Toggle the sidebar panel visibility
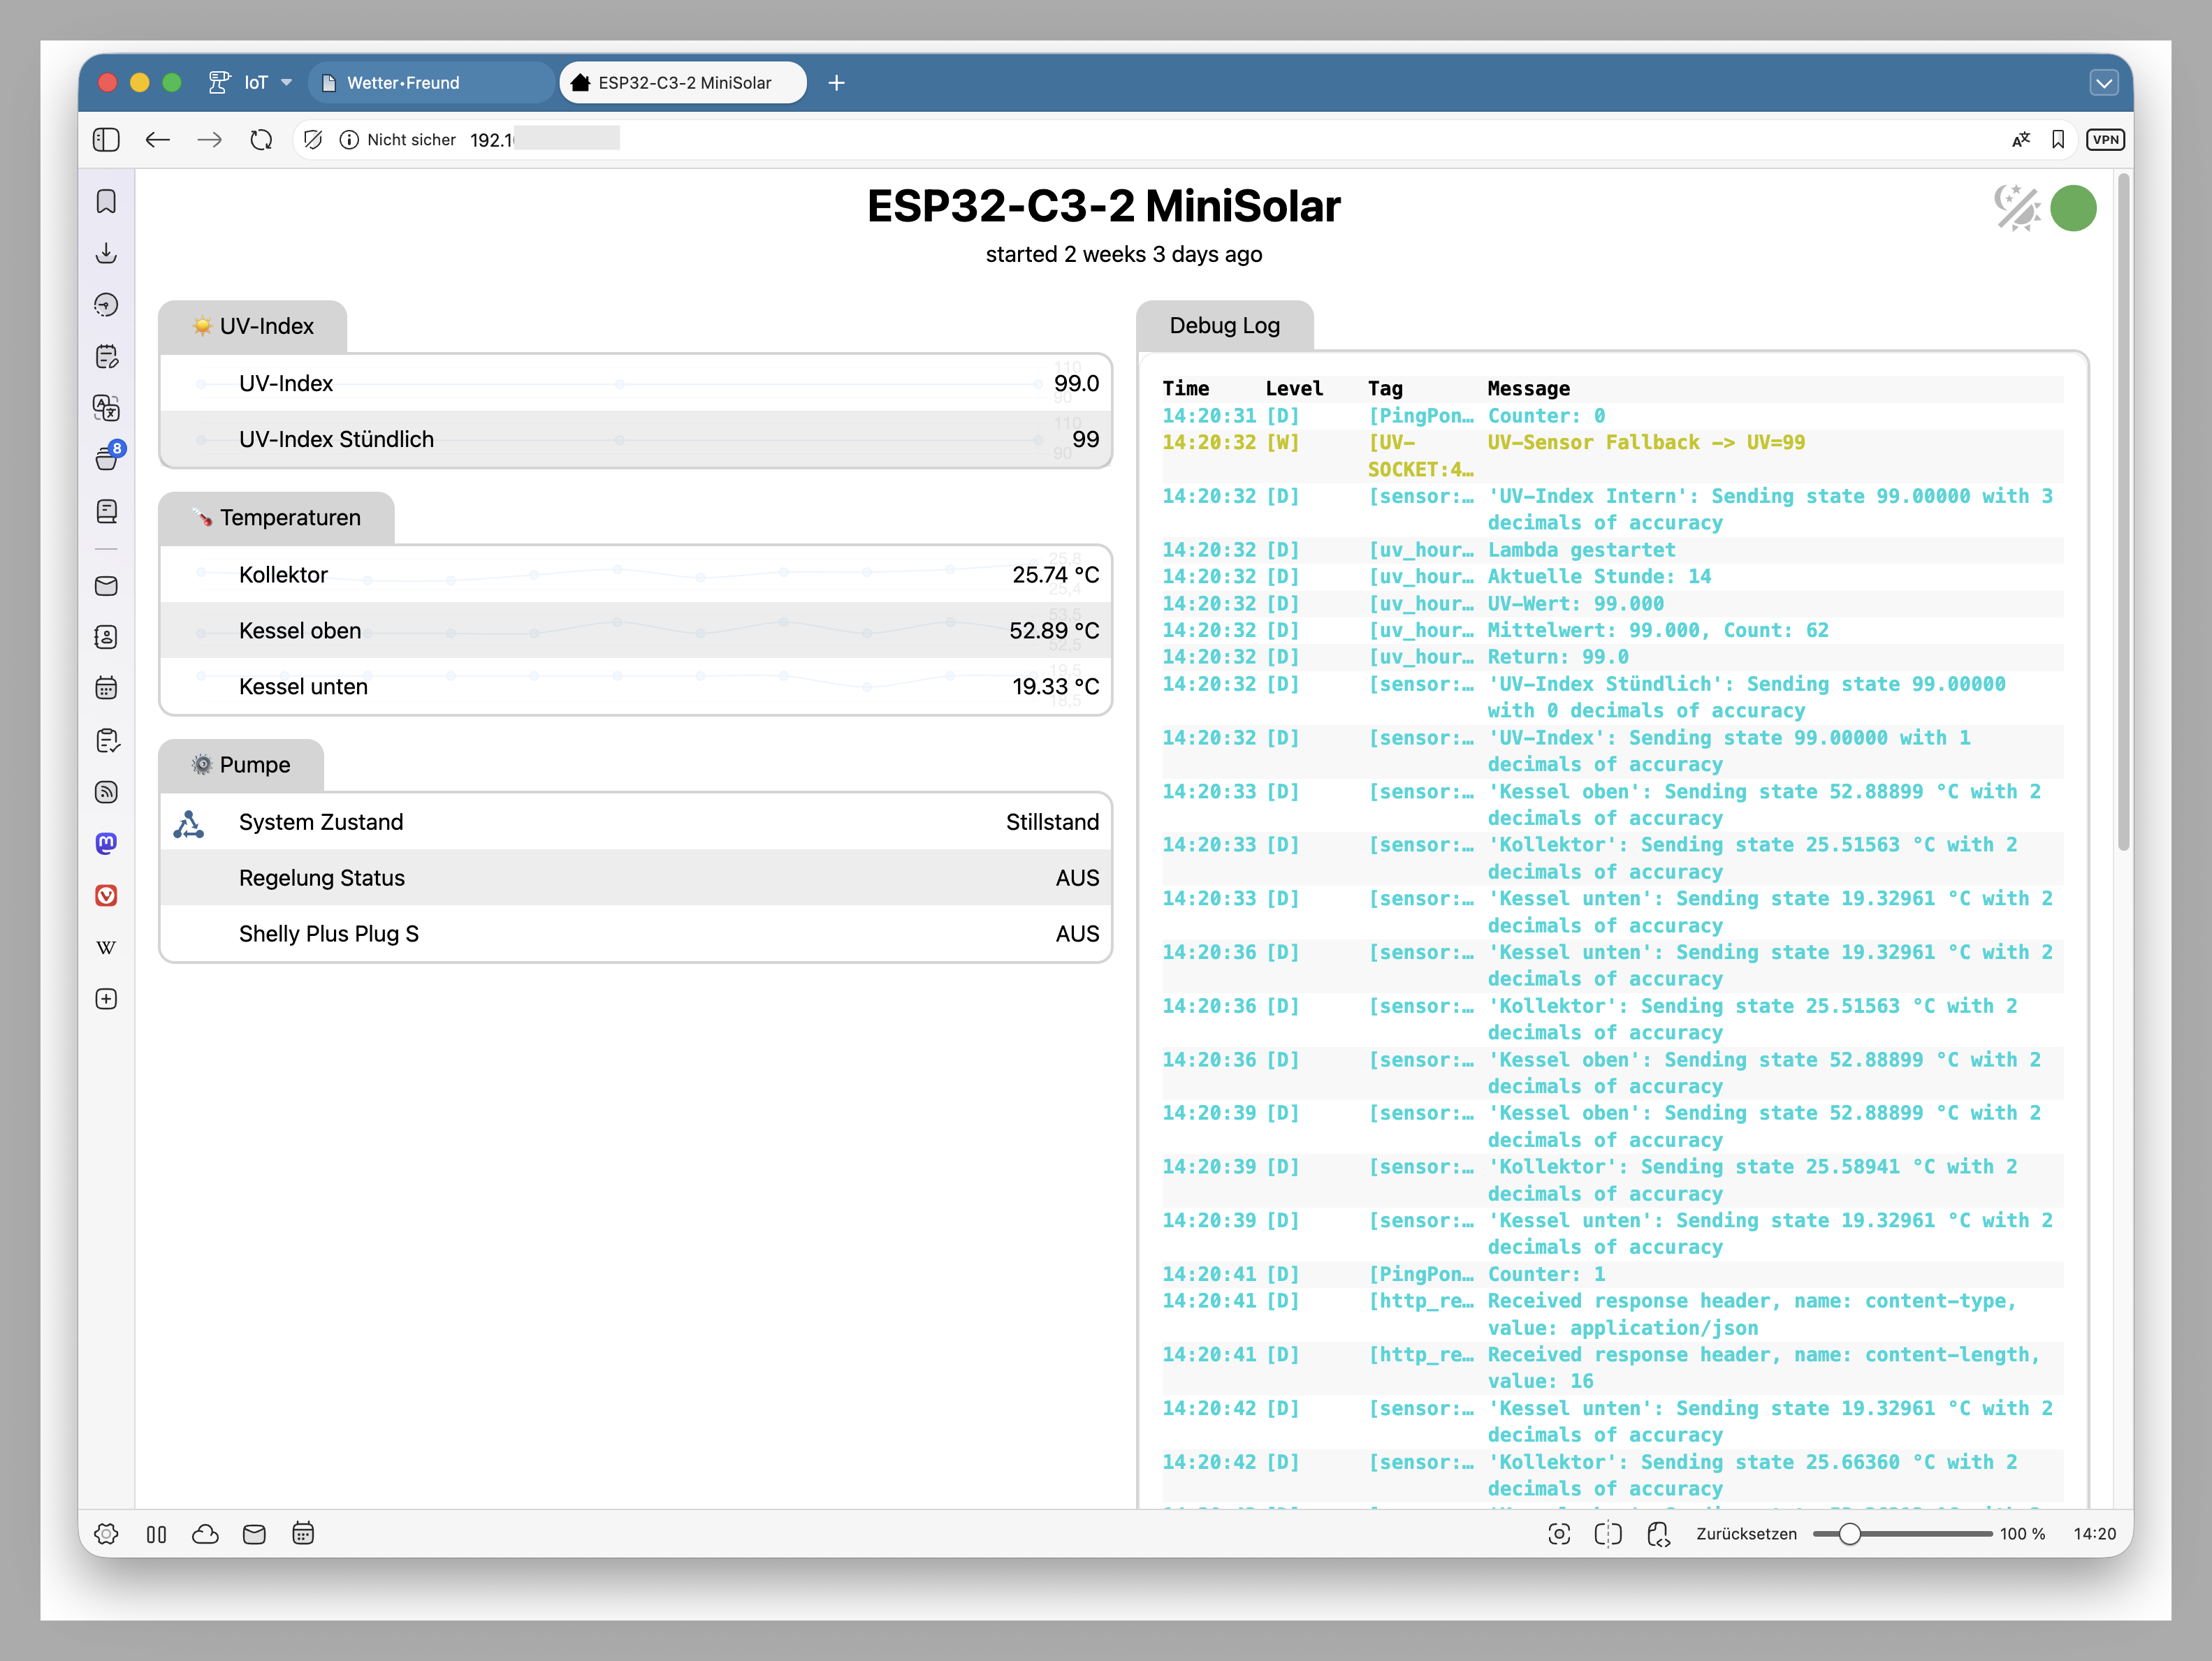 [106, 140]
